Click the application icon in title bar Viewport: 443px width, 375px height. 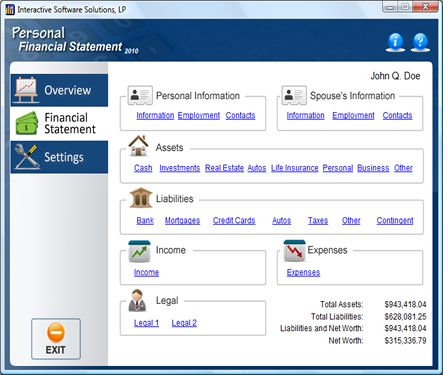10,10
